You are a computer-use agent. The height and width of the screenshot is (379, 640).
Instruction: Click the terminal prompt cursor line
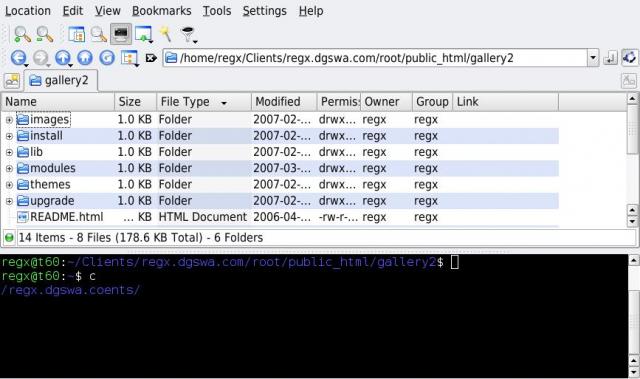click(230, 262)
